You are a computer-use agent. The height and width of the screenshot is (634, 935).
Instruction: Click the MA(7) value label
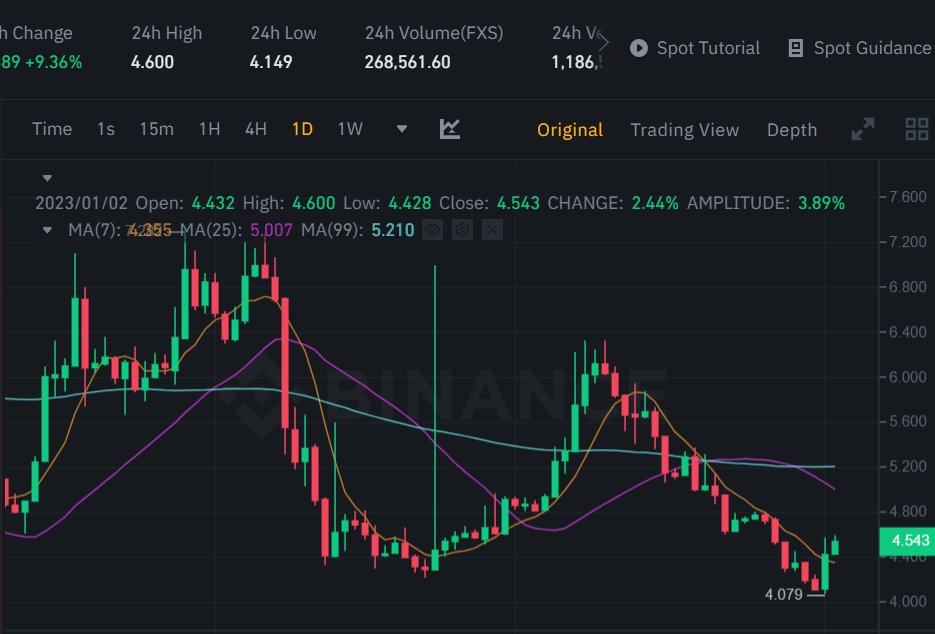149,230
